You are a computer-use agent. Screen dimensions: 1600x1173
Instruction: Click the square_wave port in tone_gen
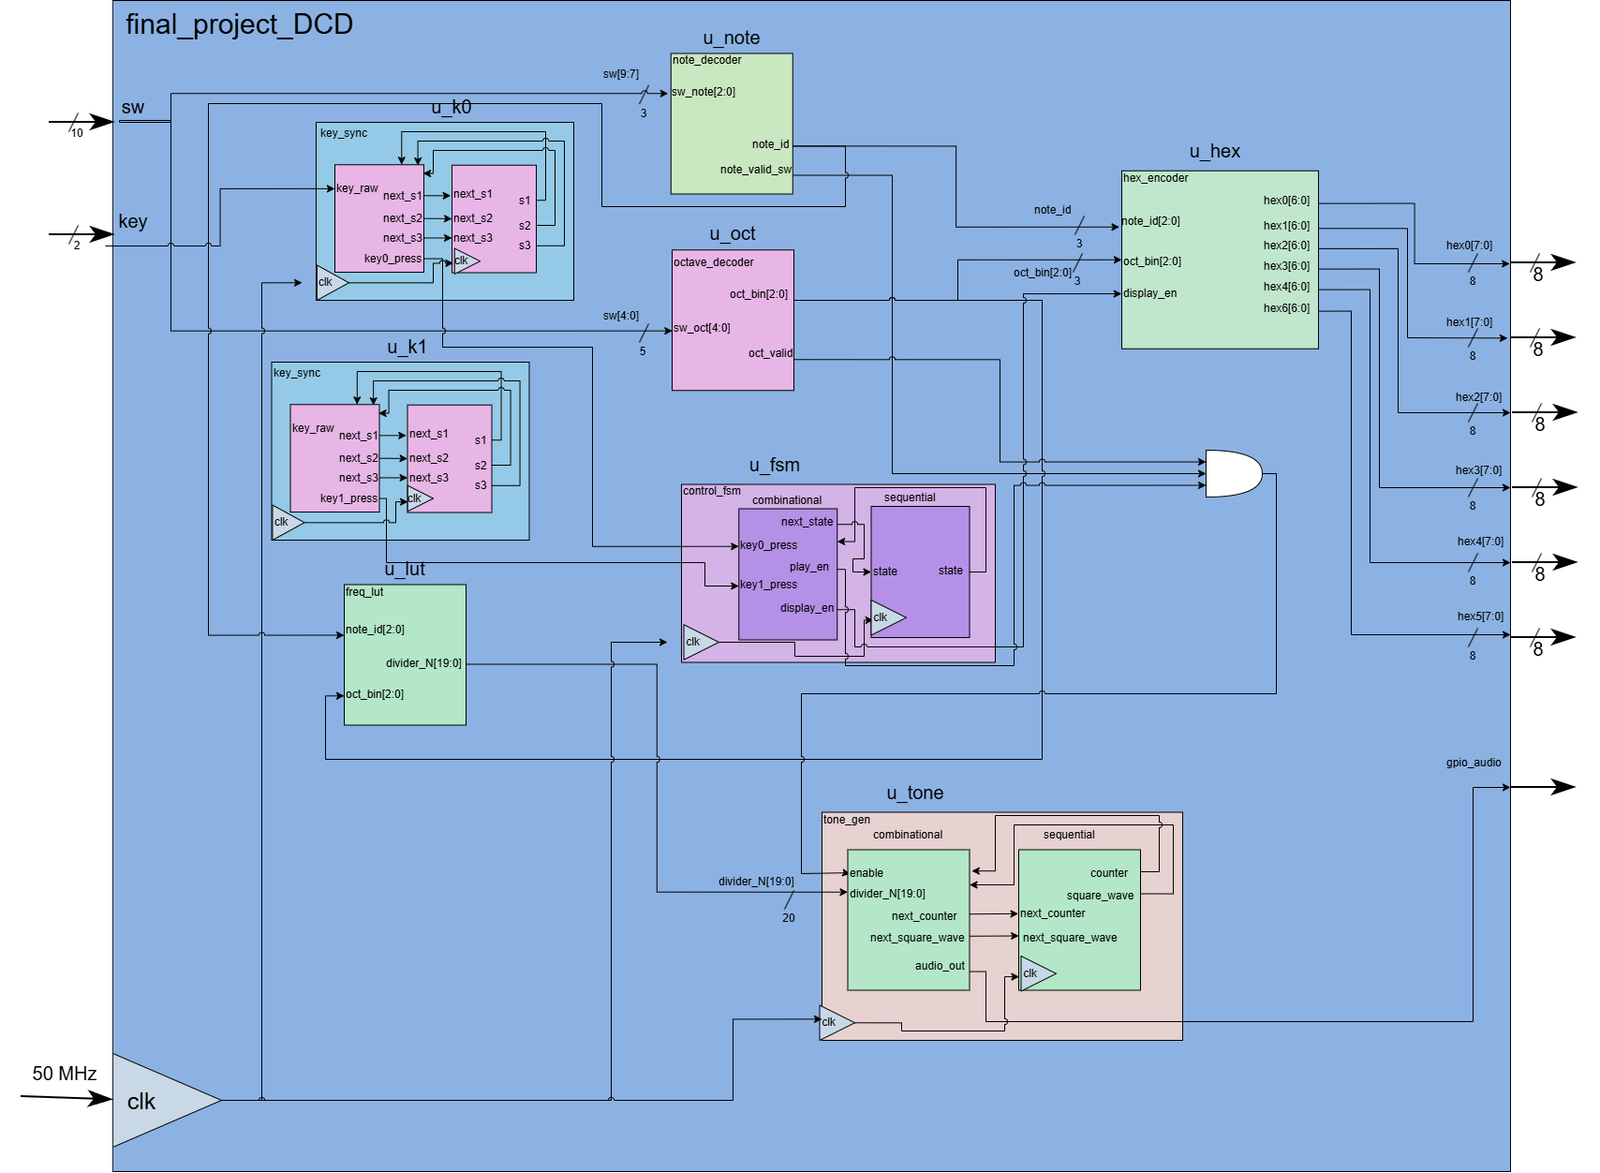pos(1100,896)
